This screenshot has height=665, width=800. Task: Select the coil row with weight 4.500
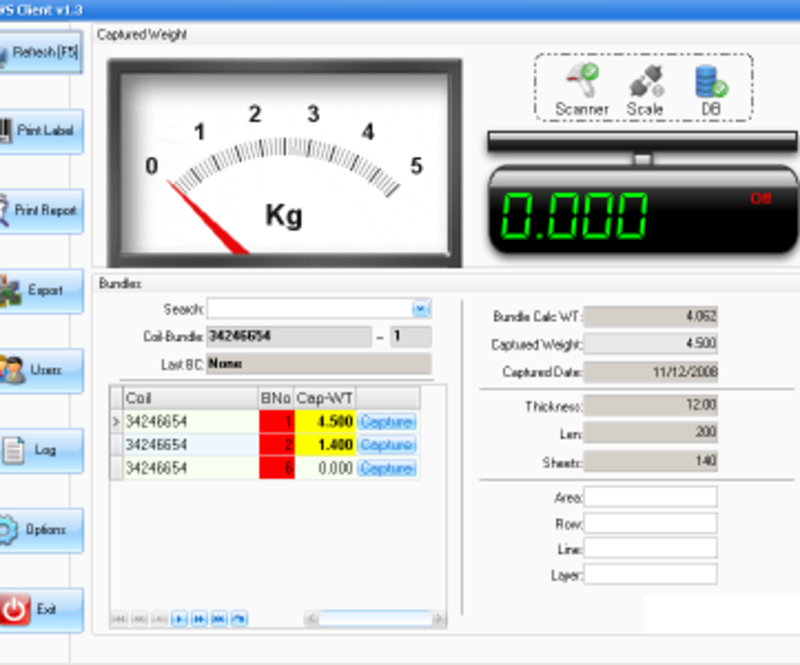click(265, 422)
